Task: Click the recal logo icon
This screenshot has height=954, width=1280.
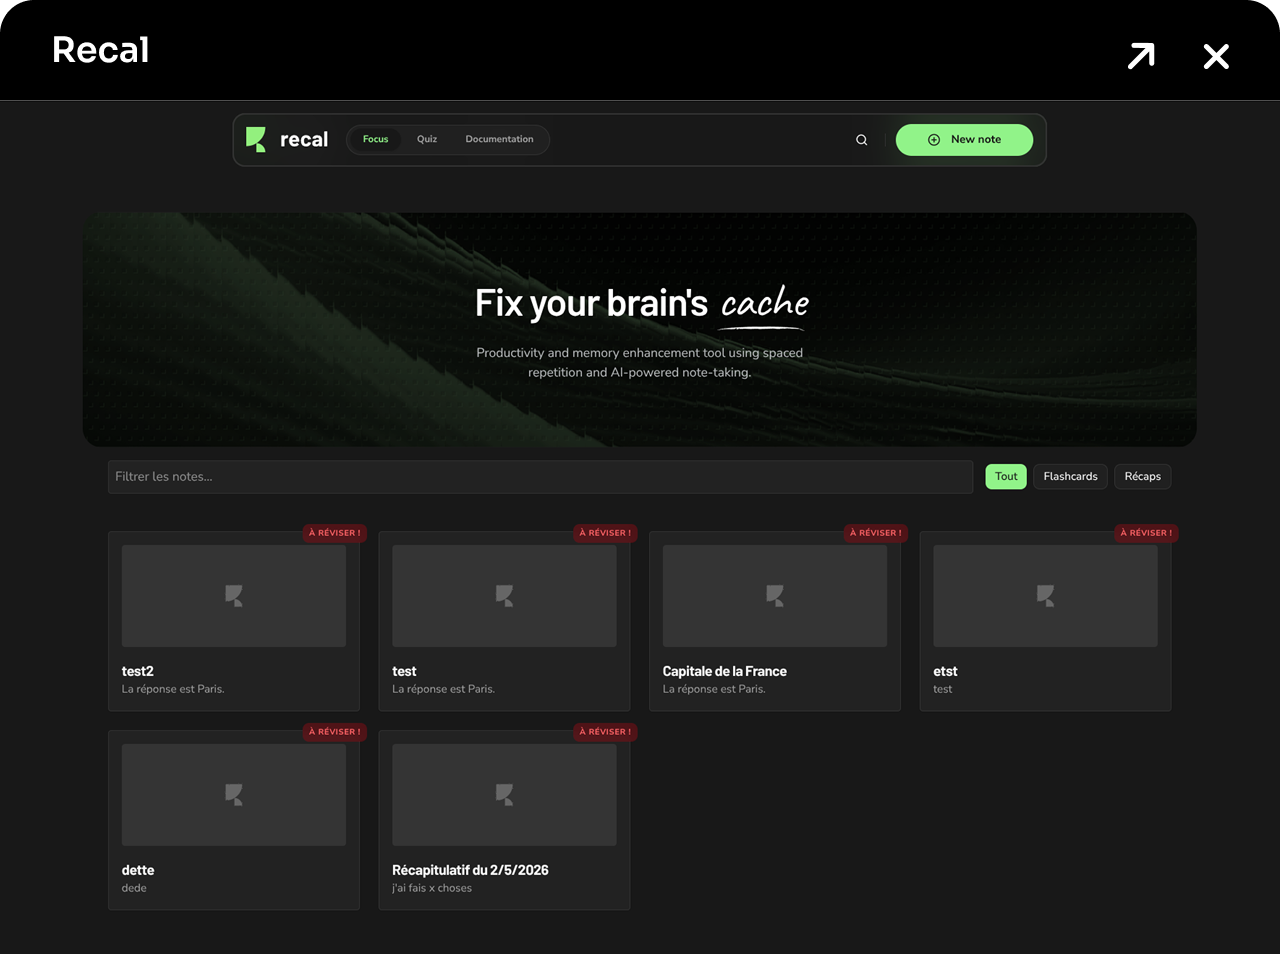Action: [256, 140]
